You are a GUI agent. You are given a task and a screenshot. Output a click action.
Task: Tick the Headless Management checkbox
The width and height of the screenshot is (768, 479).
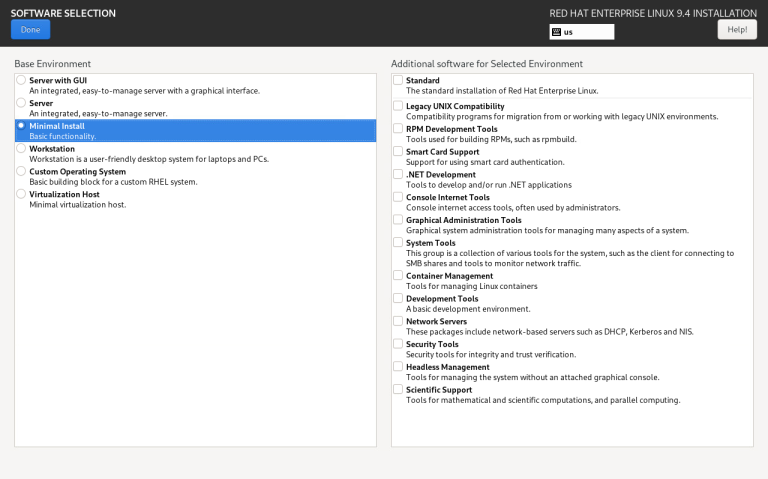[398, 366]
